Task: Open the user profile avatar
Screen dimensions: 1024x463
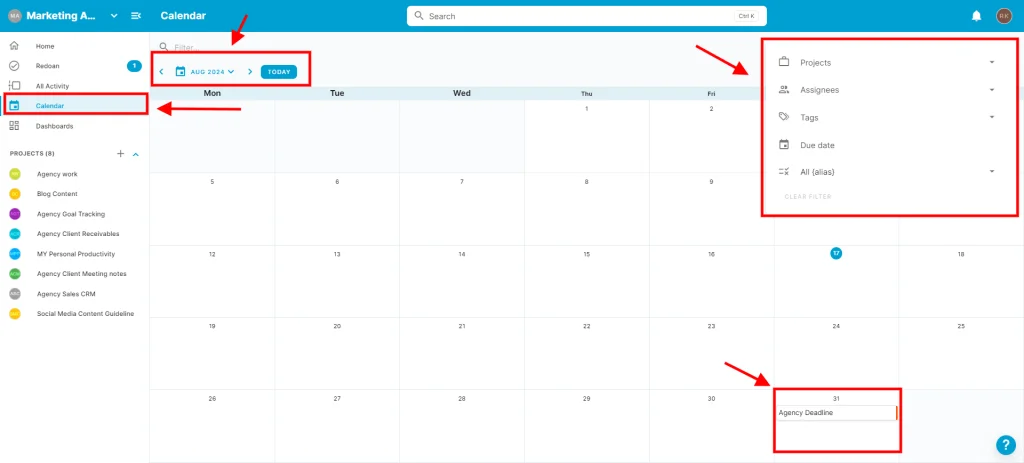Action: [x=1004, y=16]
